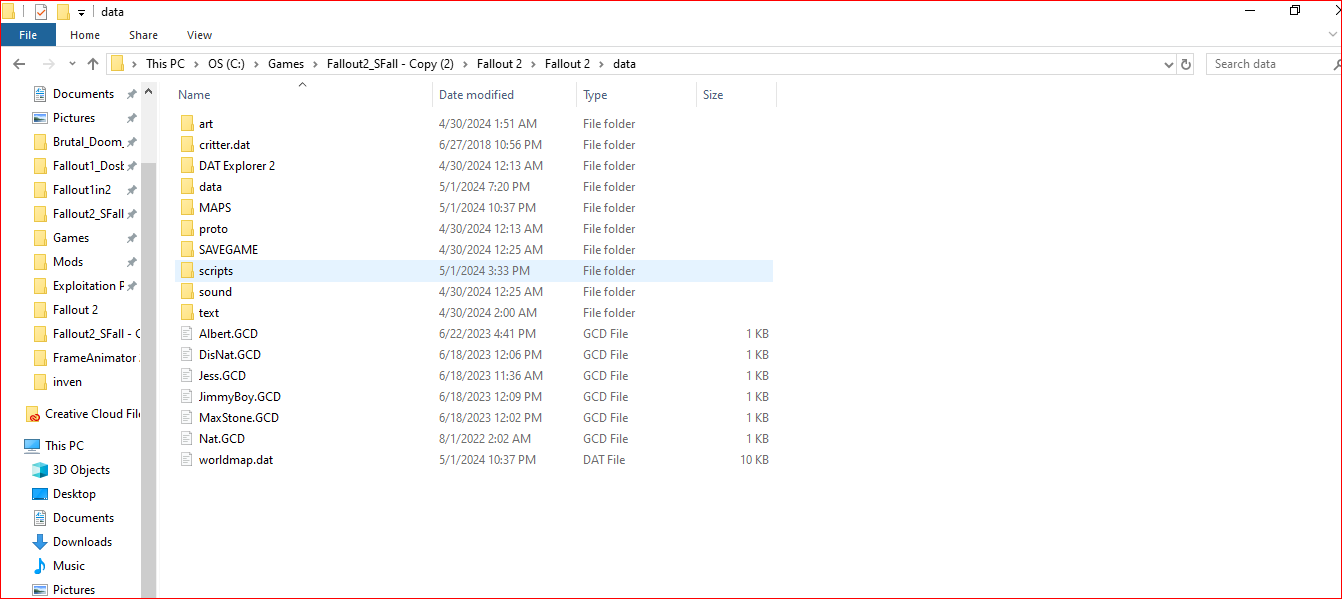Screen dimensions: 1342x599
Task: Expand address bar previous locations dropdown
Action: [x=1169, y=64]
